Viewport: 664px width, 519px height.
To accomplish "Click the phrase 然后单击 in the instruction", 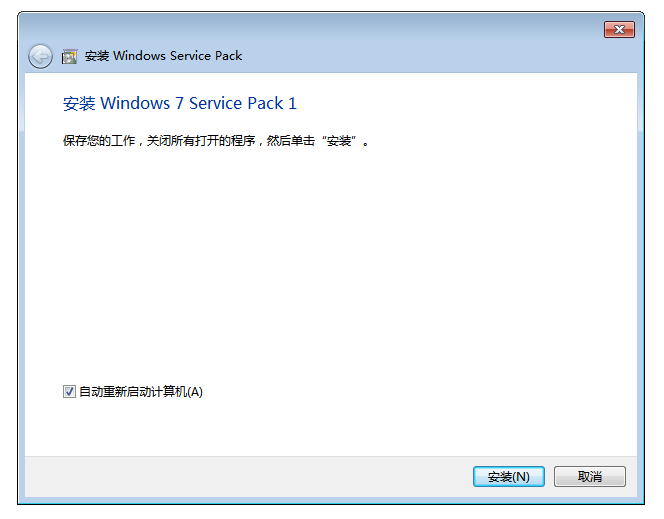I will tap(299, 142).
